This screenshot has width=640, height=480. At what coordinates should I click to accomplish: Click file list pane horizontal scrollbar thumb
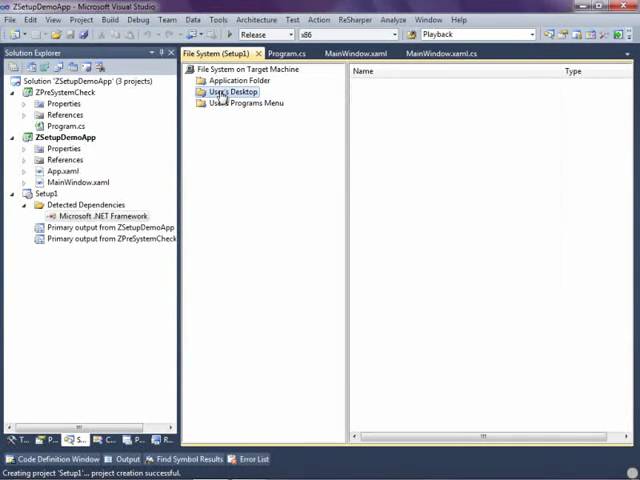(x=484, y=436)
